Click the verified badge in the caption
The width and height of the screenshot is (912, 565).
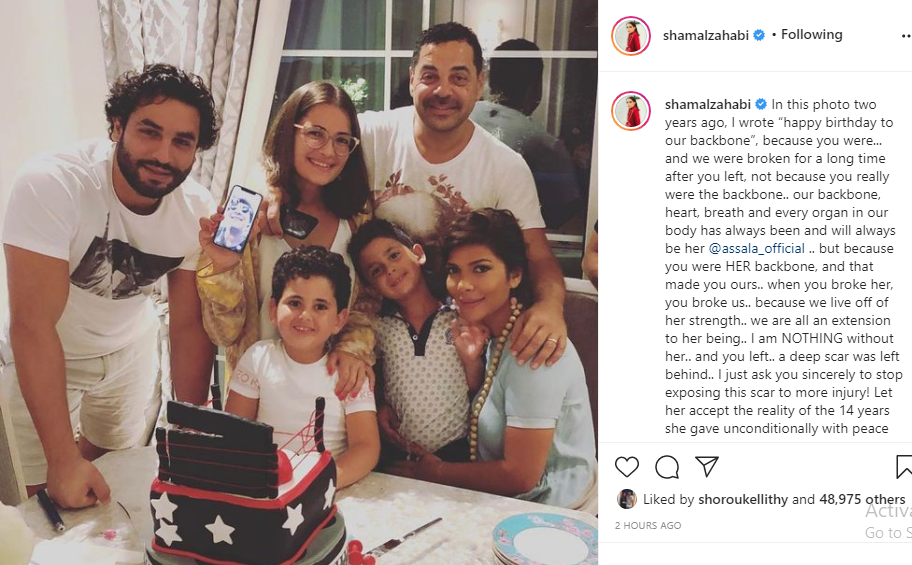point(761,104)
